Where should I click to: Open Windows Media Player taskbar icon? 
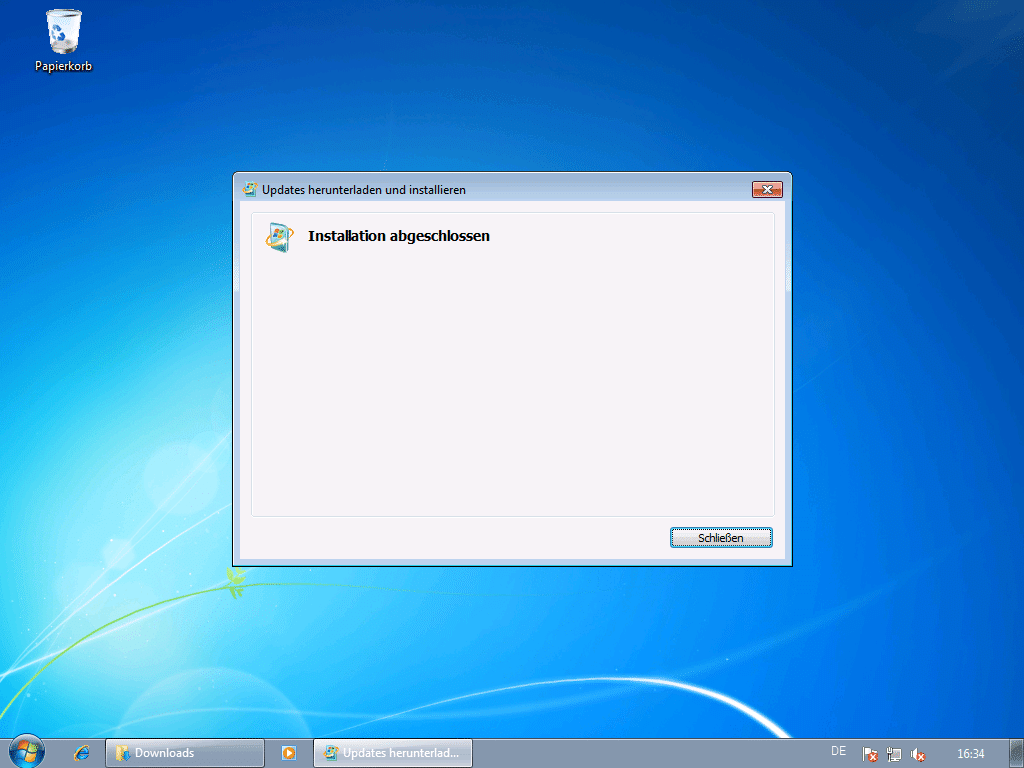(x=289, y=753)
